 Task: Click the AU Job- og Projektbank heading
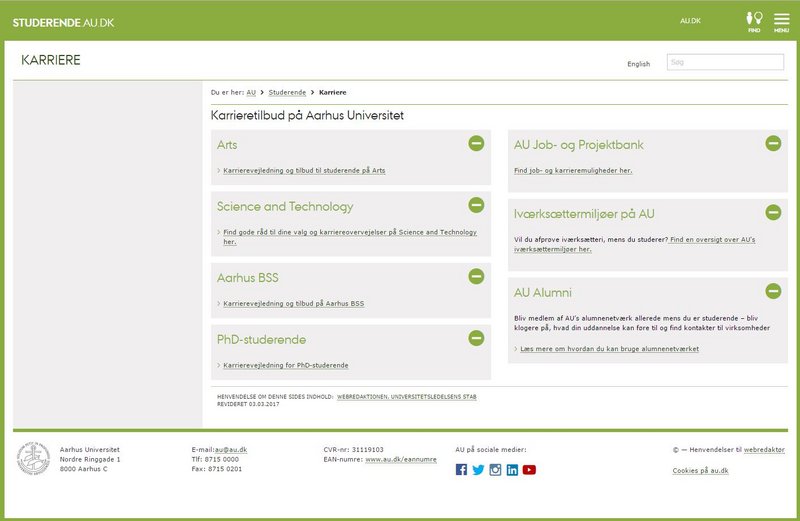coord(579,145)
